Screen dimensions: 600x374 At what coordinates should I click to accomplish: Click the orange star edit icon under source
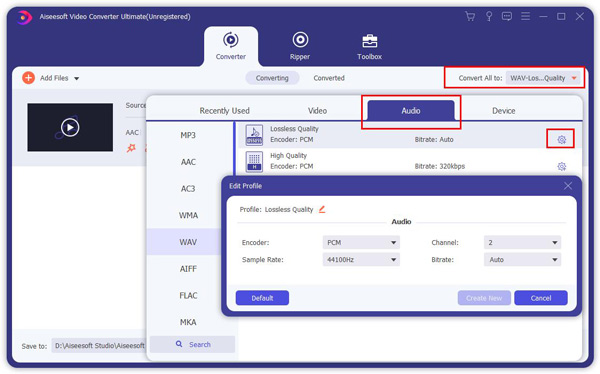131,148
